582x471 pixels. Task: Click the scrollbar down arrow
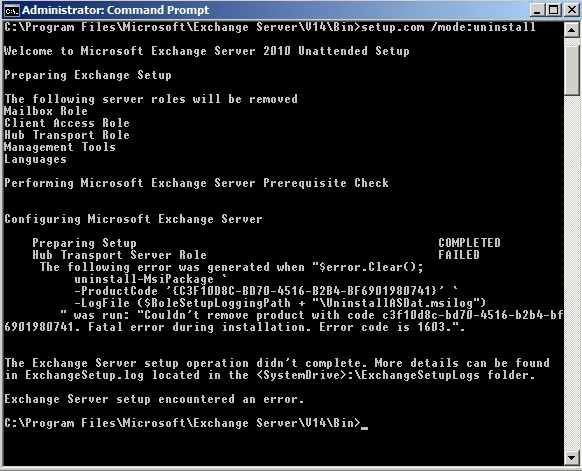[572, 457]
